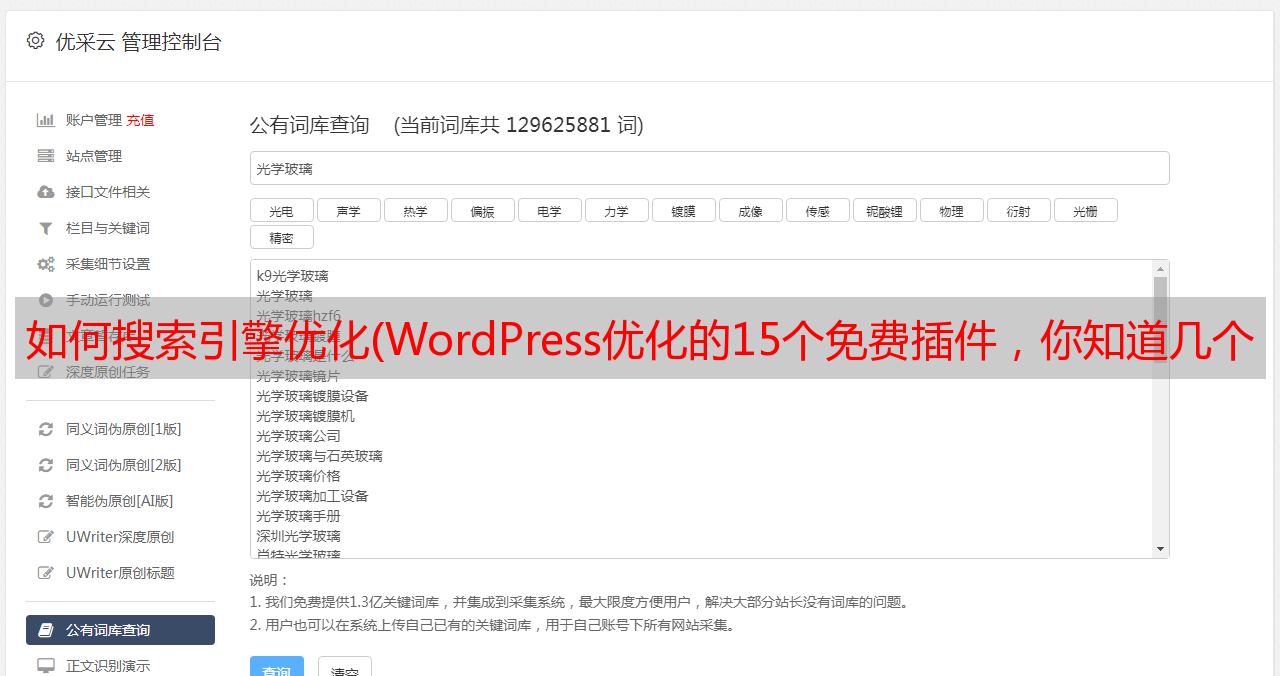
Task: Click the 精密 tag button
Action: pos(282,237)
